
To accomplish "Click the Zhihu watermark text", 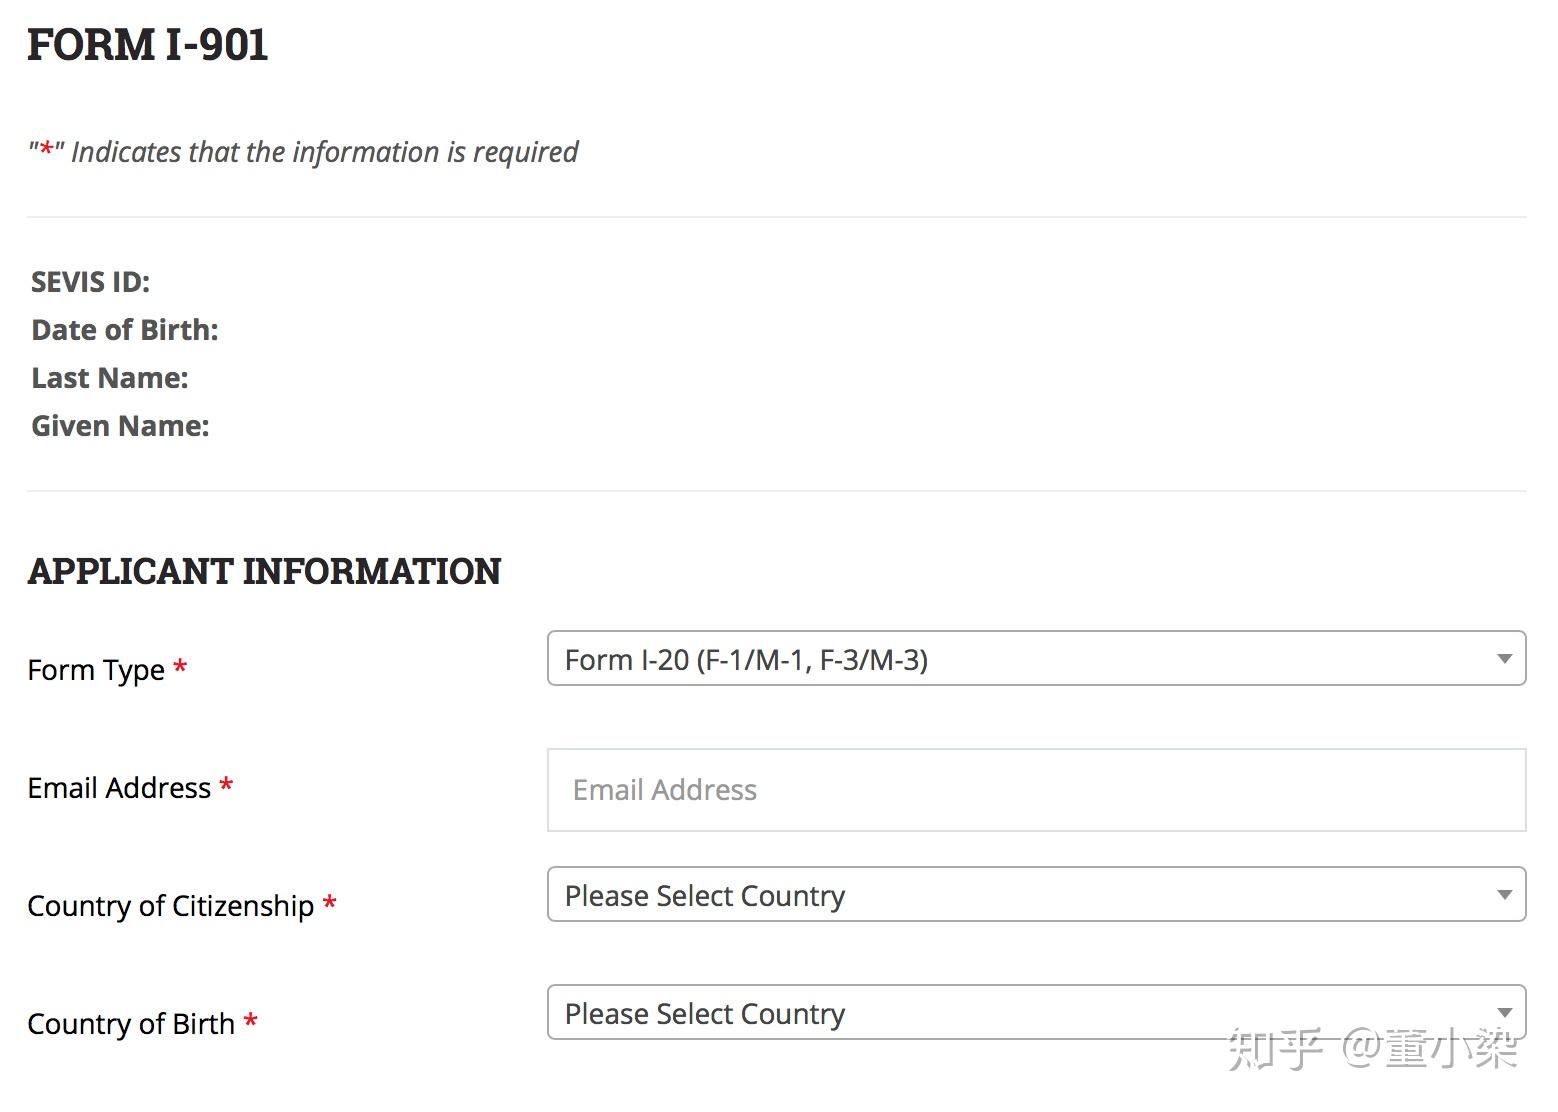I will (1372, 1048).
